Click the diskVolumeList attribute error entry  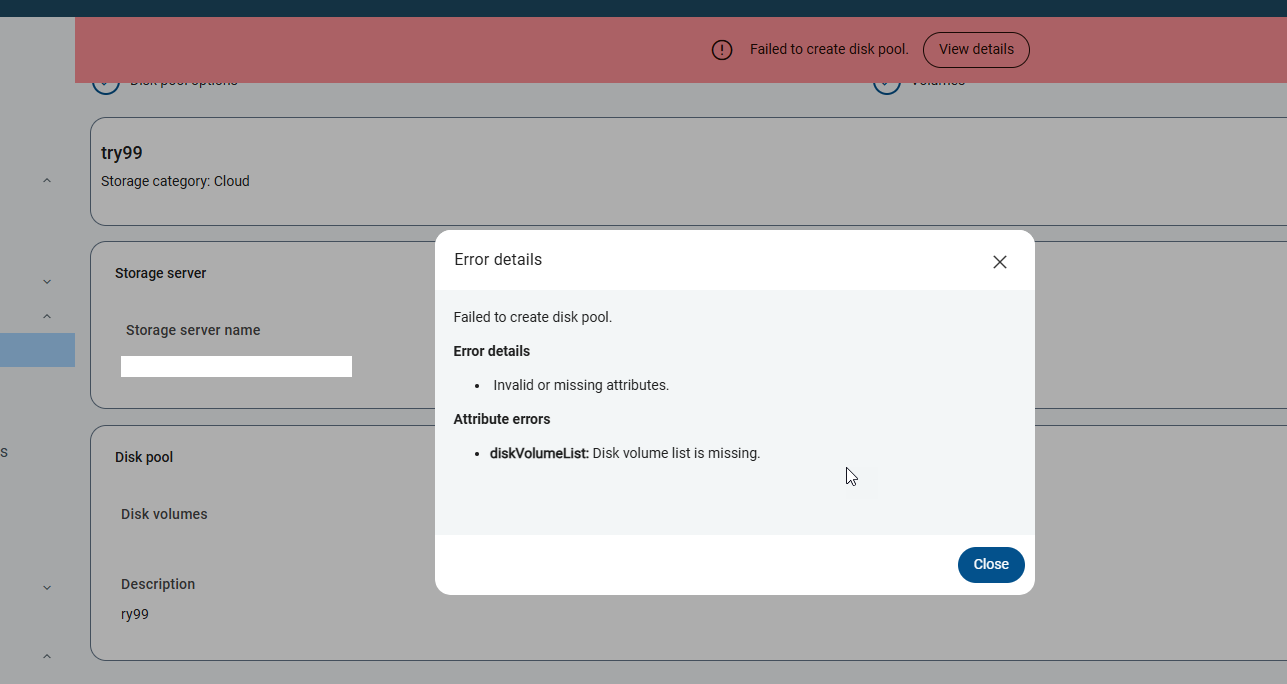624,453
